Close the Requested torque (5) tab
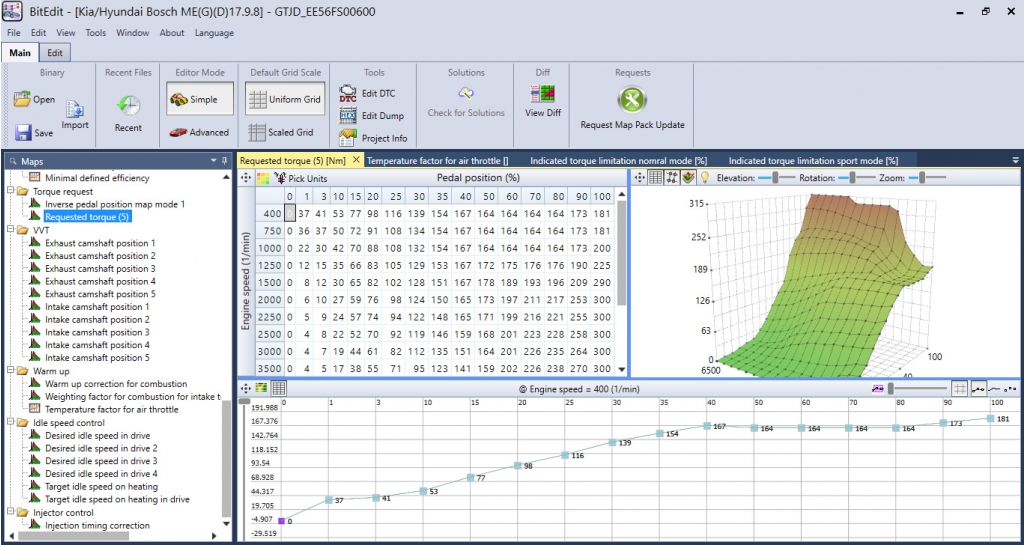Viewport: 1024px width, 545px height. 356,160
